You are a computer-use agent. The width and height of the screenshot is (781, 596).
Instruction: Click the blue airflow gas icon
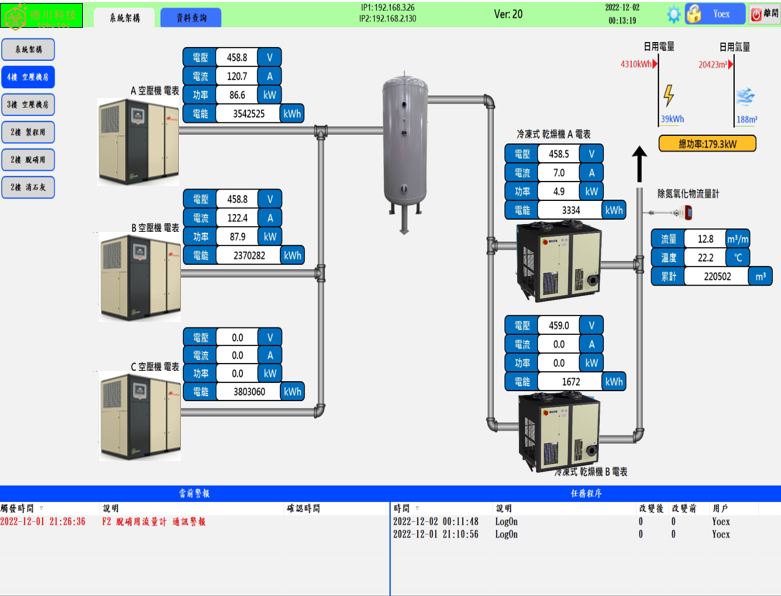(x=745, y=96)
